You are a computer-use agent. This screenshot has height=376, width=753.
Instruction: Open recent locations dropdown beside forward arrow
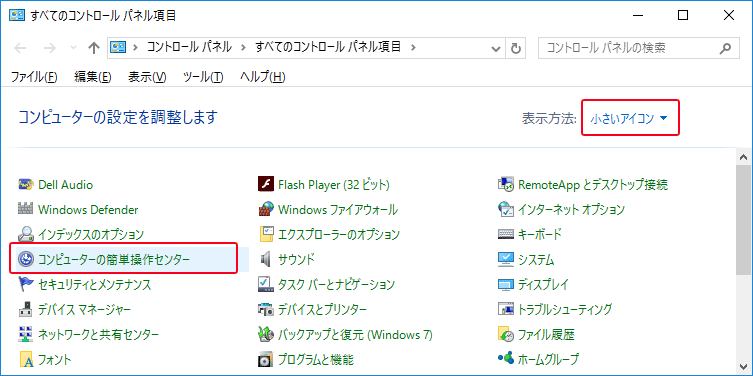click(x=73, y=48)
